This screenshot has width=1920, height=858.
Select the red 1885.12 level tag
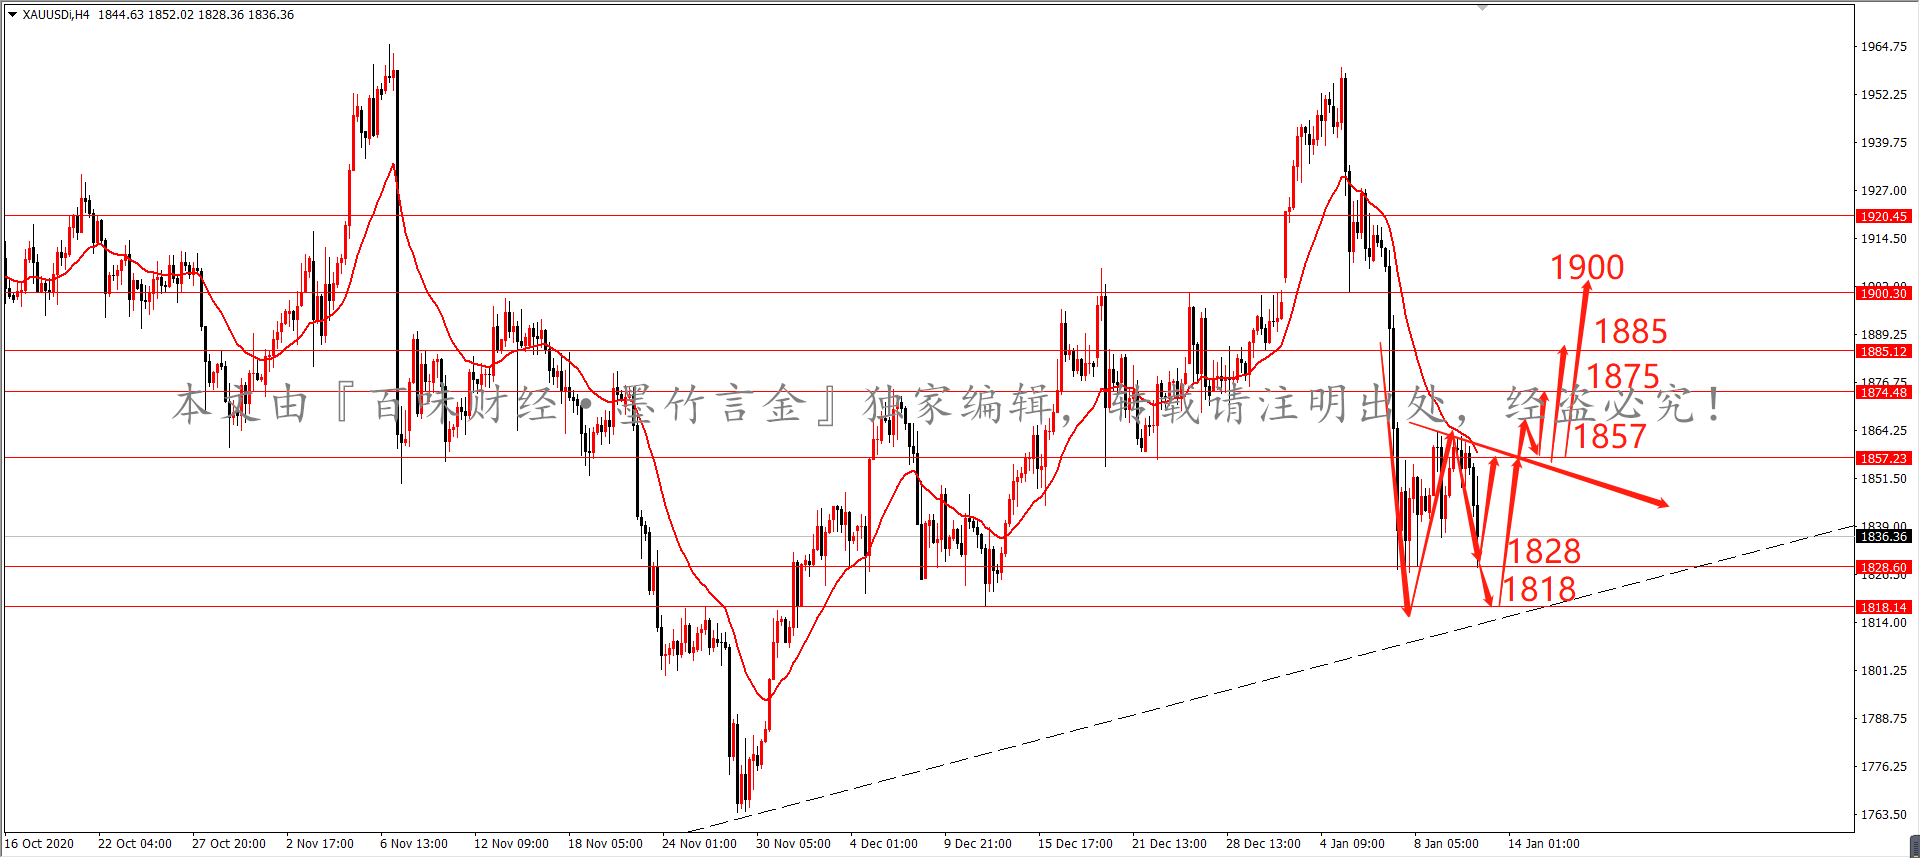coord(1884,351)
